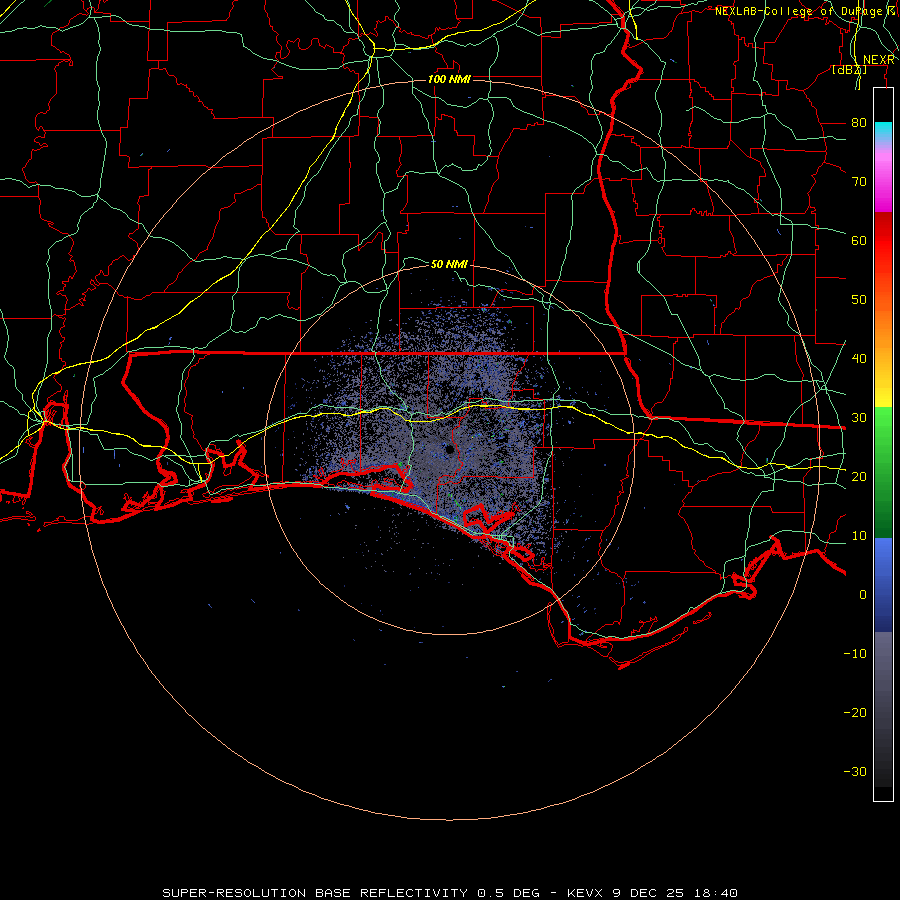This screenshot has height=900, width=900.
Task: Click the 10 value on the dBZ scale
Action: 859,536
